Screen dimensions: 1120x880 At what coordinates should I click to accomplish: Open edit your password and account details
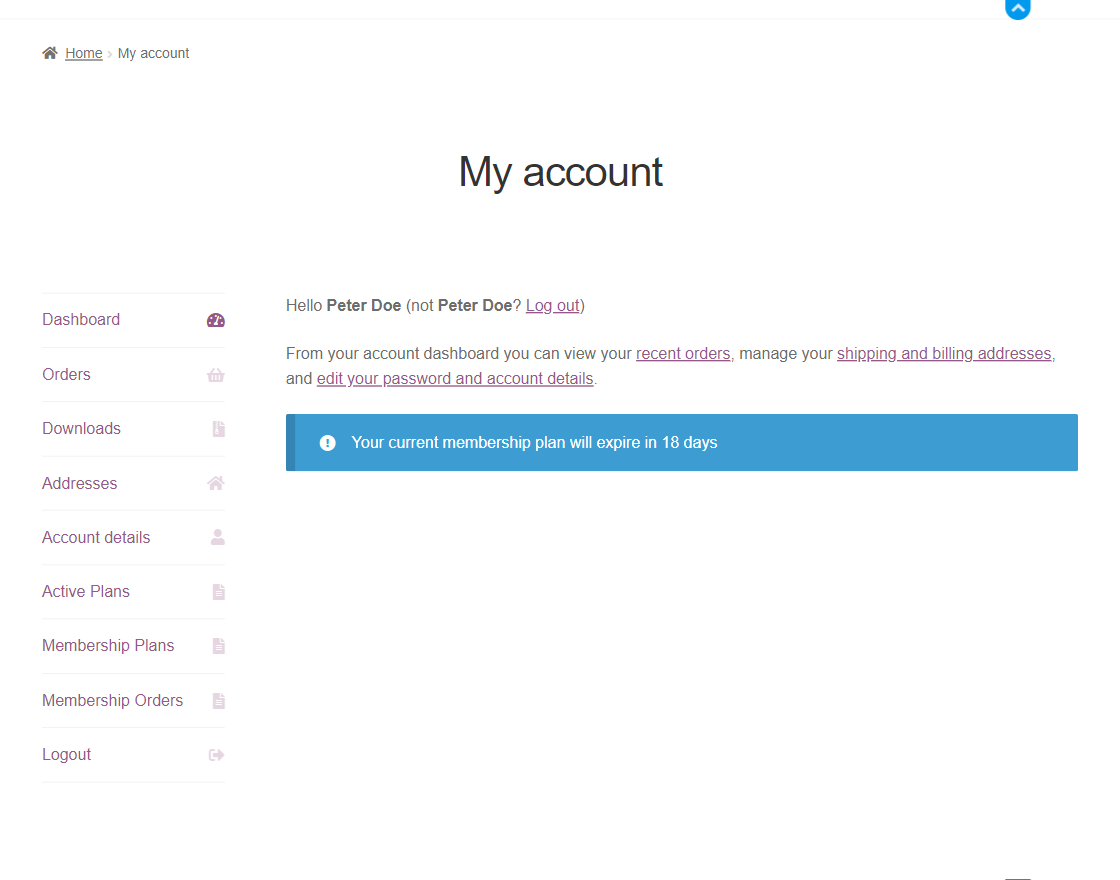click(454, 378)
